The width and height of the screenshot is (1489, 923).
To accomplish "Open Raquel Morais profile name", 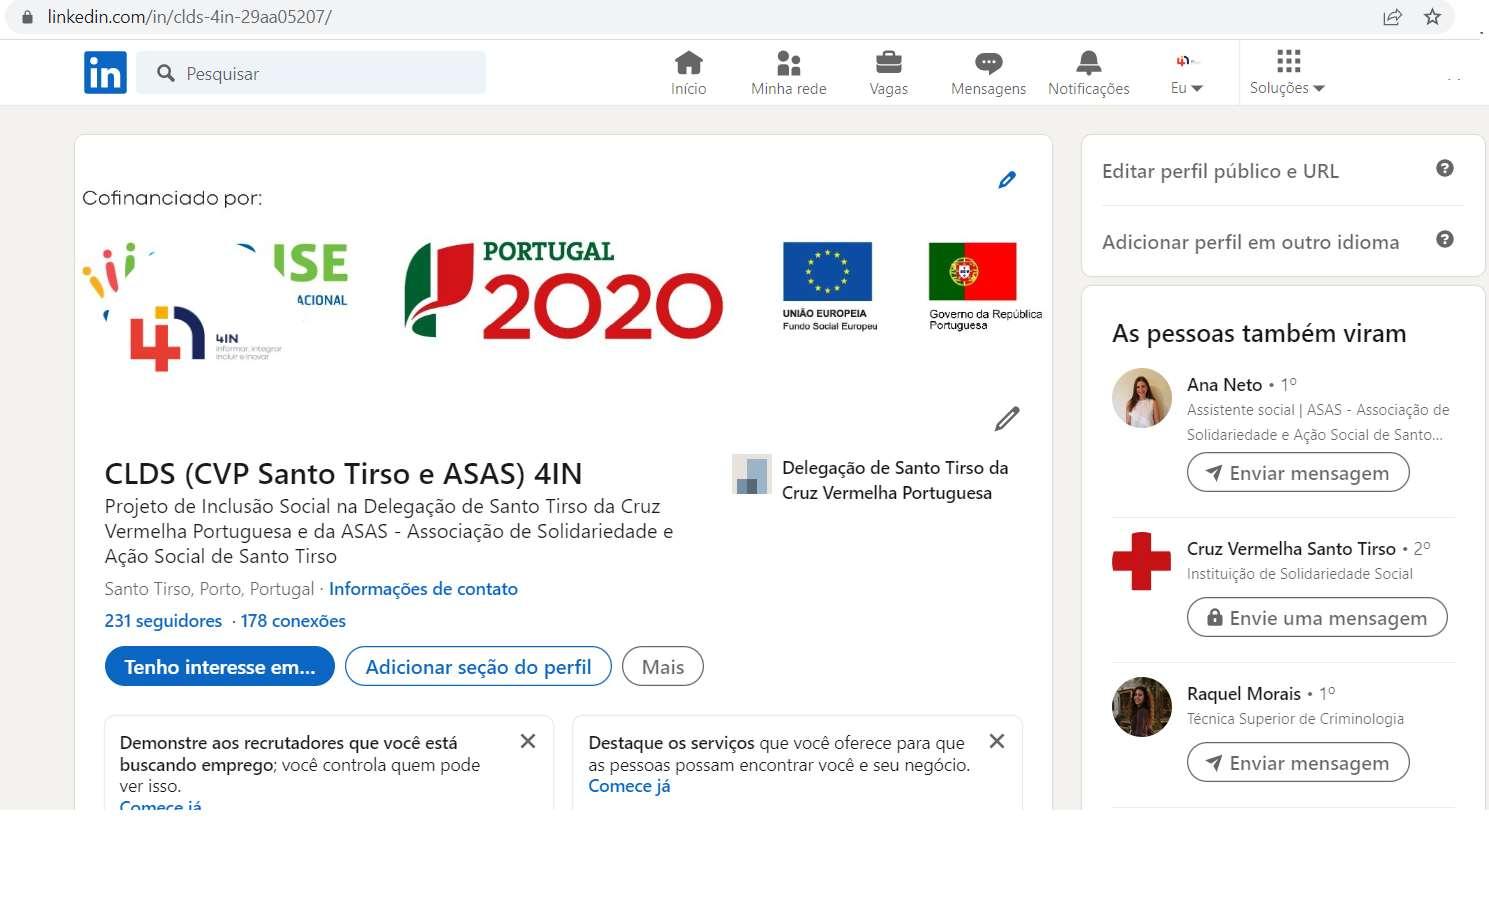I will pyautogui.click(x=1244, y=694).
